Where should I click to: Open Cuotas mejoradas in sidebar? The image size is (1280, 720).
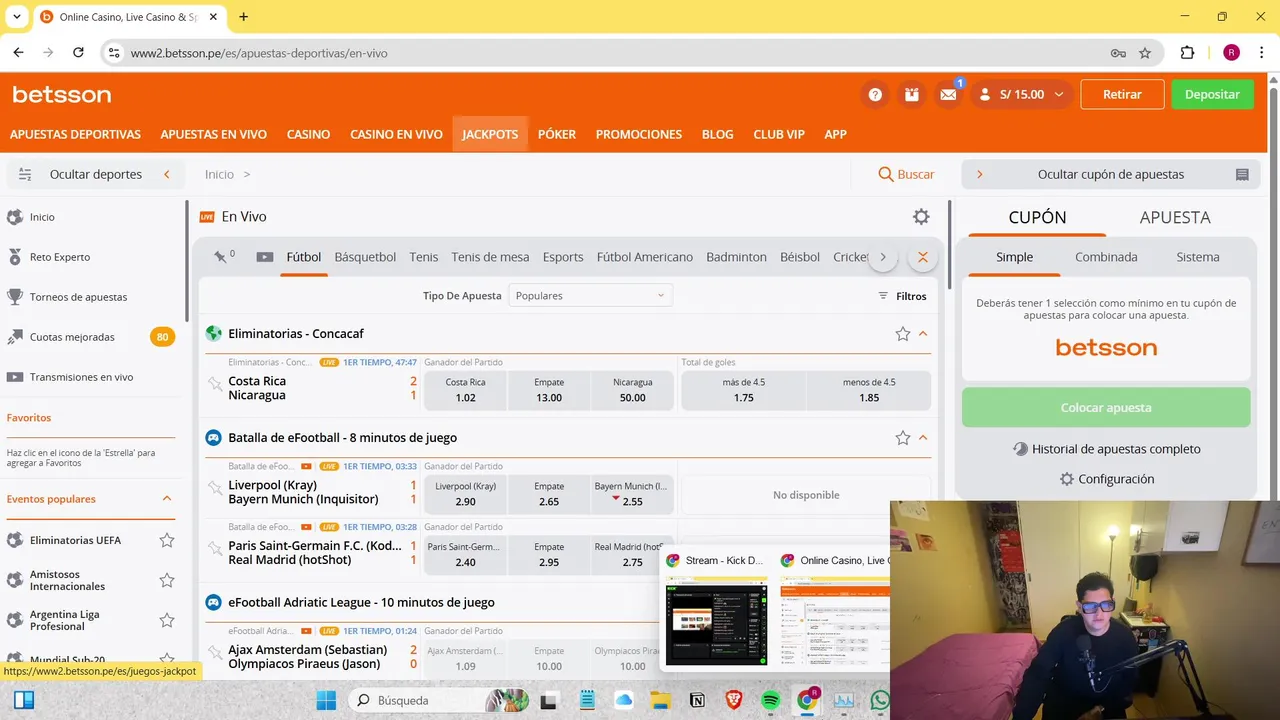(72, 337)
